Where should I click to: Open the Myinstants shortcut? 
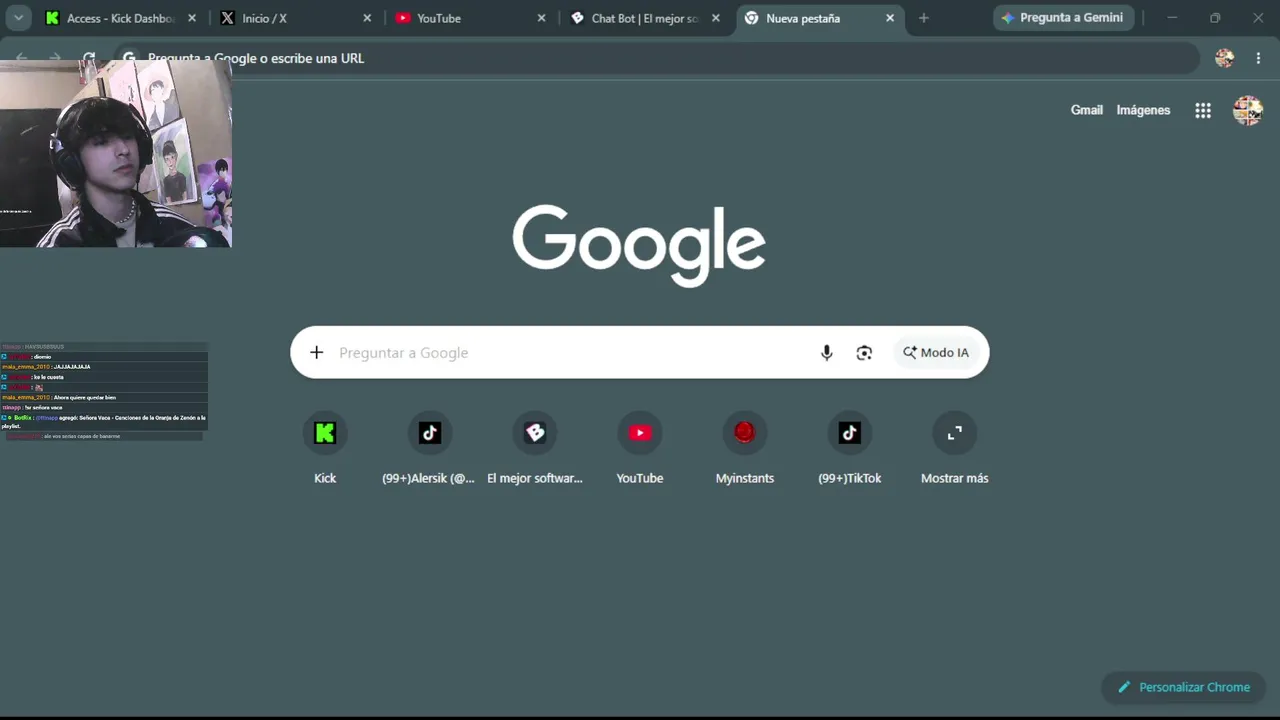coord(745,433)
